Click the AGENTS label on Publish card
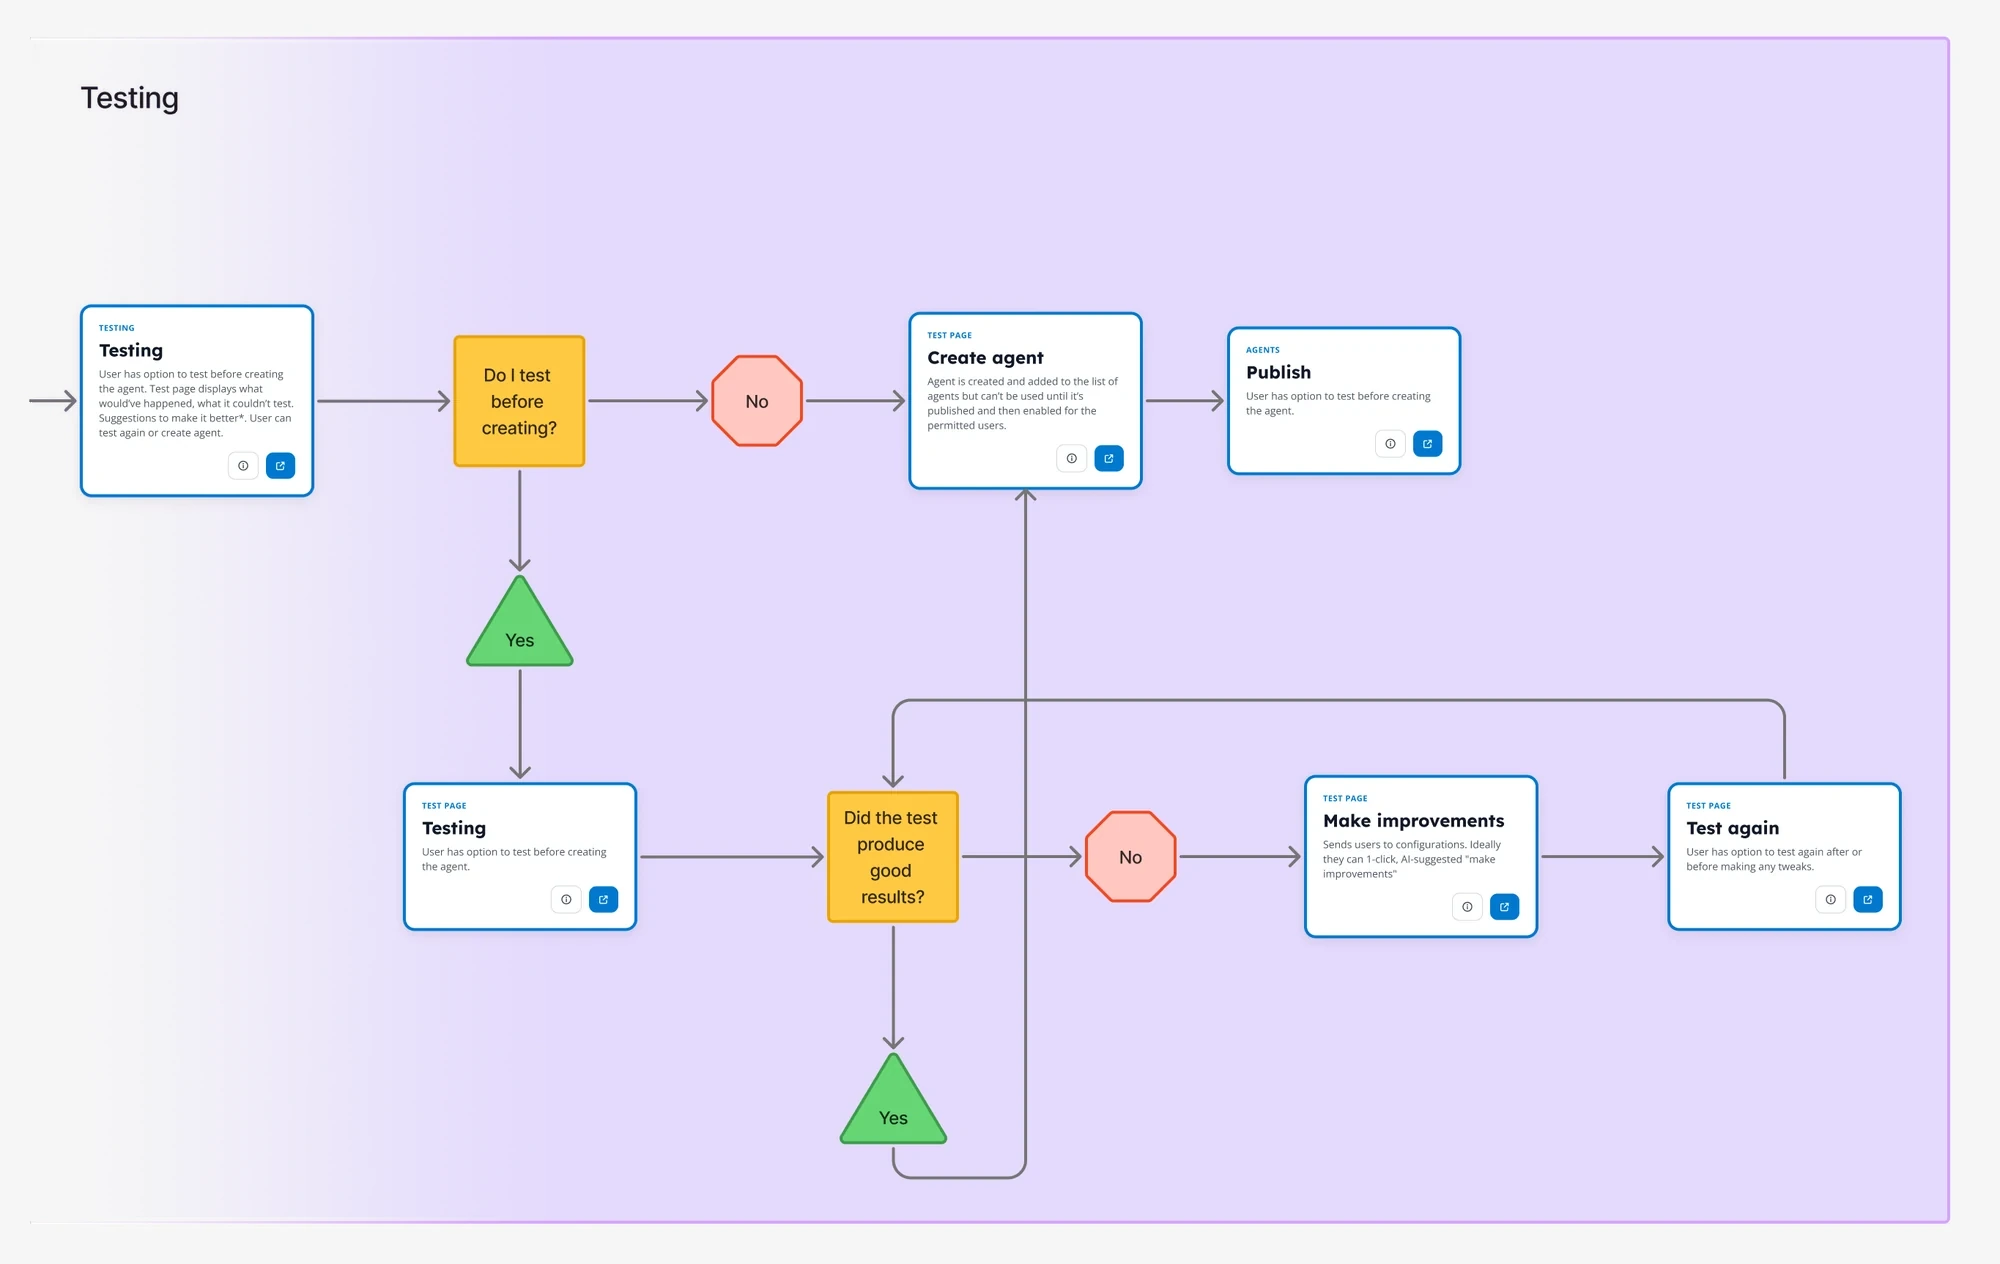This screenshot has width=2000, height=1264. [x=1262, y=350]
